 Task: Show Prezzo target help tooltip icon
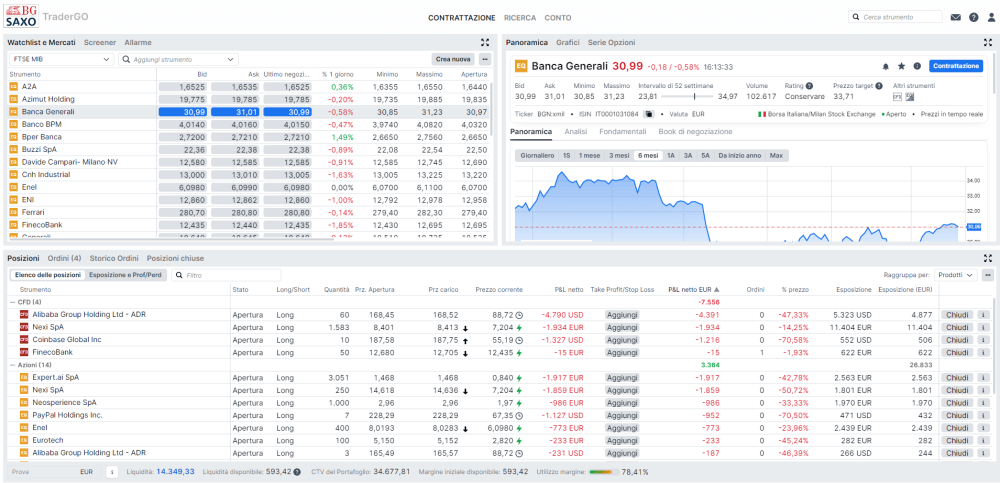[879, 86]
